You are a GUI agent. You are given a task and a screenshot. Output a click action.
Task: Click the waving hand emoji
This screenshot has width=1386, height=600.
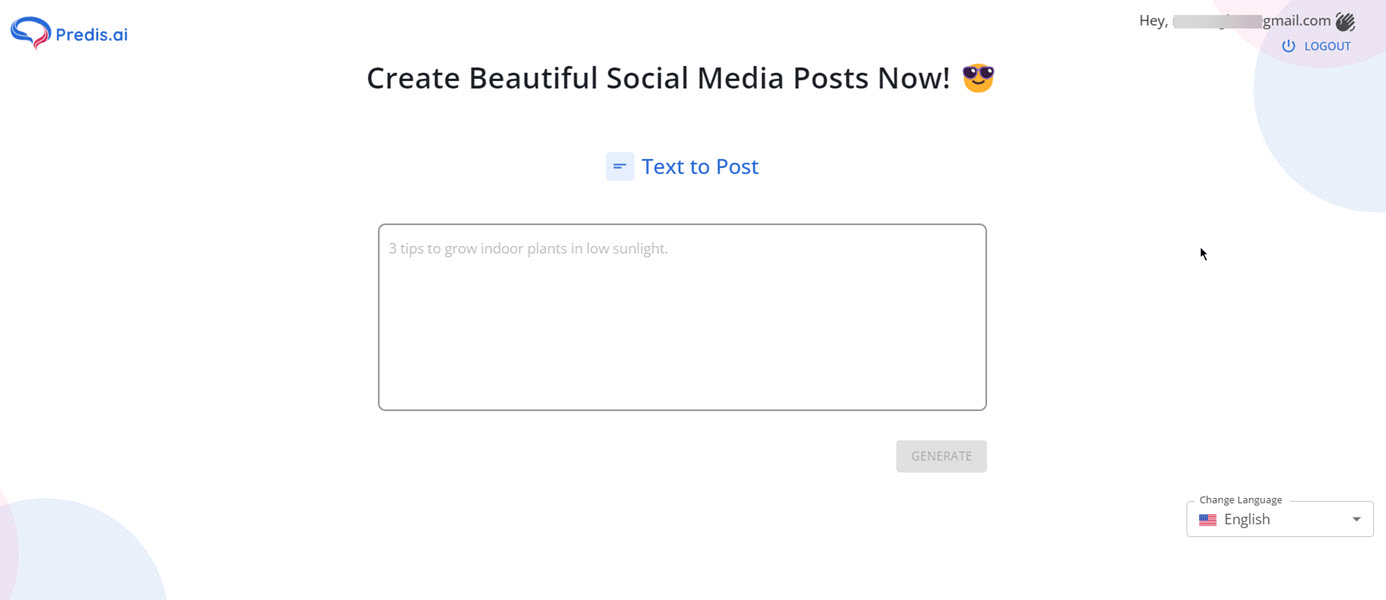[1345, 21]
